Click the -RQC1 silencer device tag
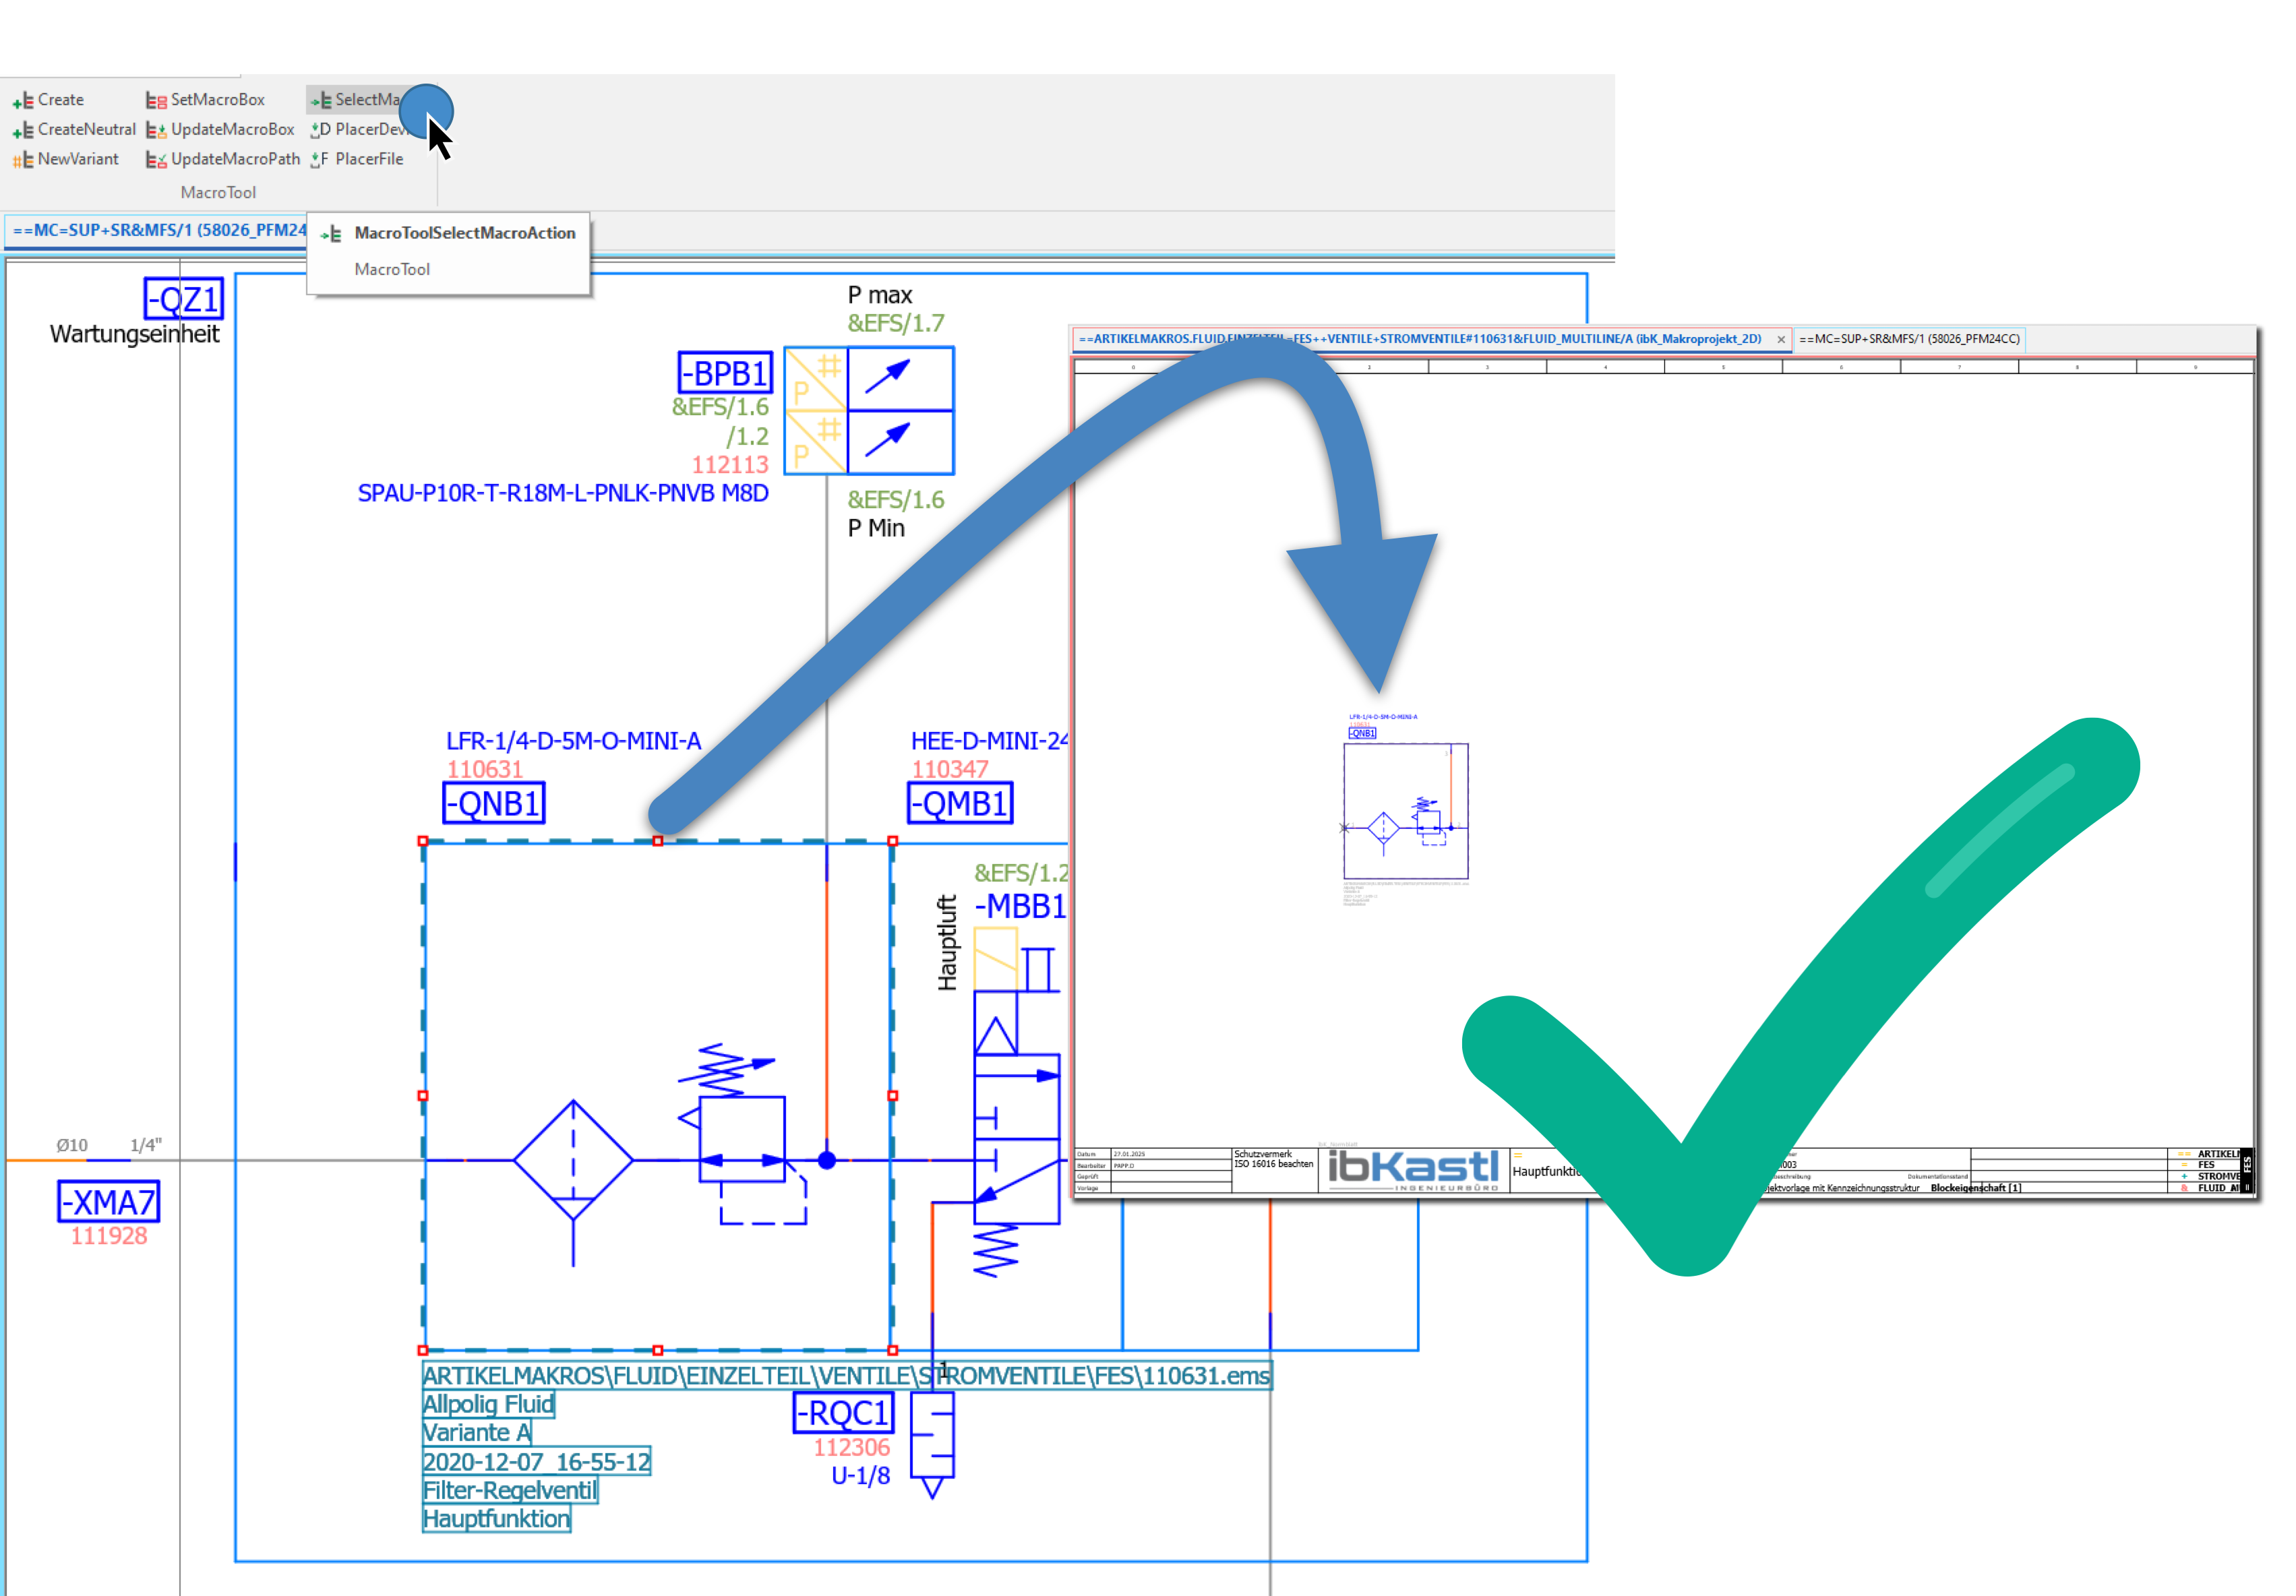This screenshot has height=1596, width=2296. pyautogui.click(x=844, y=1413)
